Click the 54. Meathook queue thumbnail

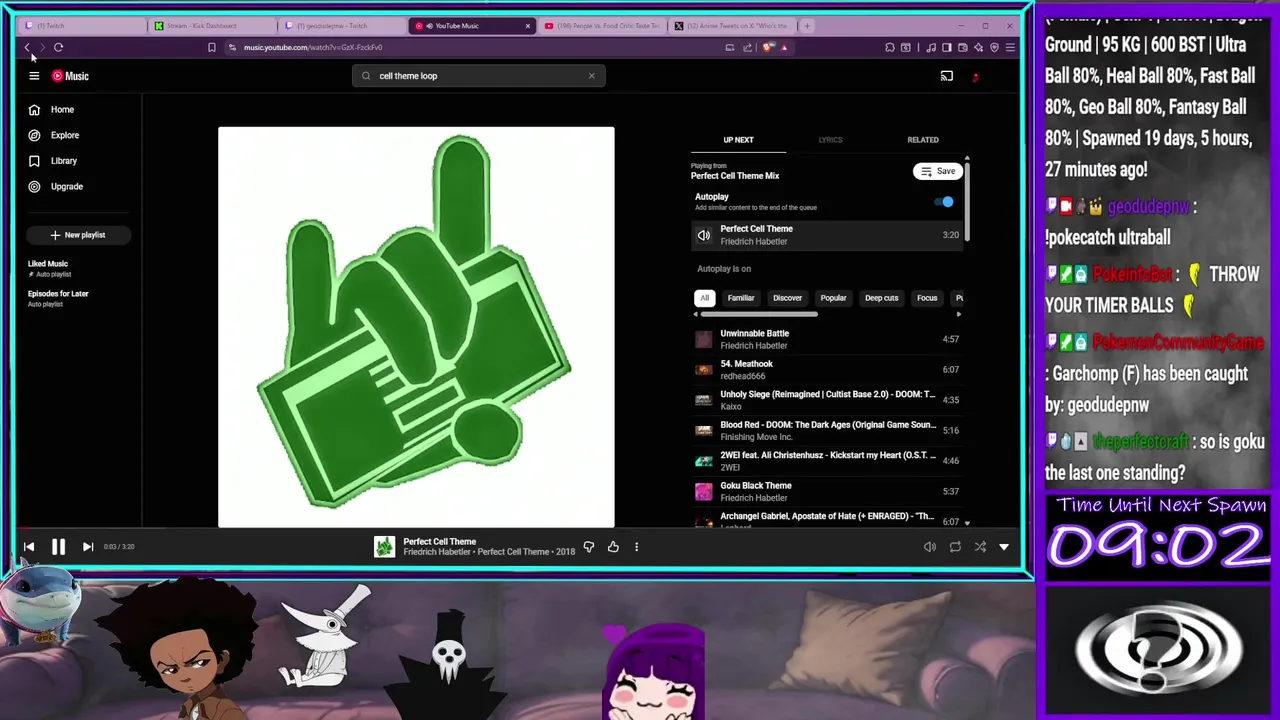pyautogui.click(x=704, y=370)
